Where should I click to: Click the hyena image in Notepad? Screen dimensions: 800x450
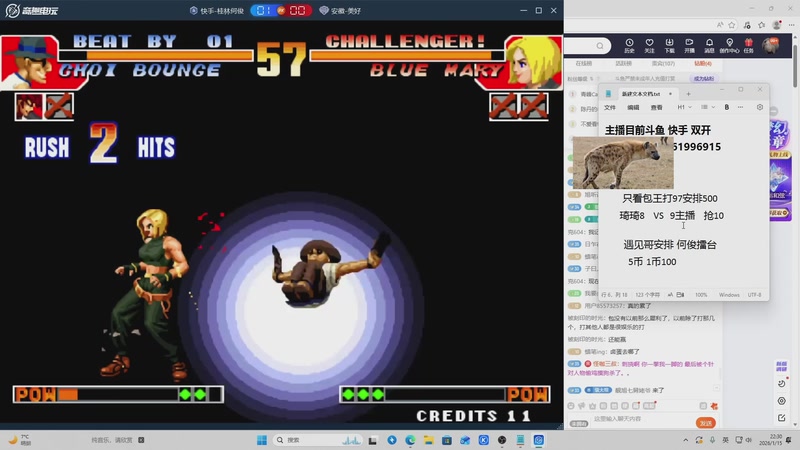click(623, 163)
